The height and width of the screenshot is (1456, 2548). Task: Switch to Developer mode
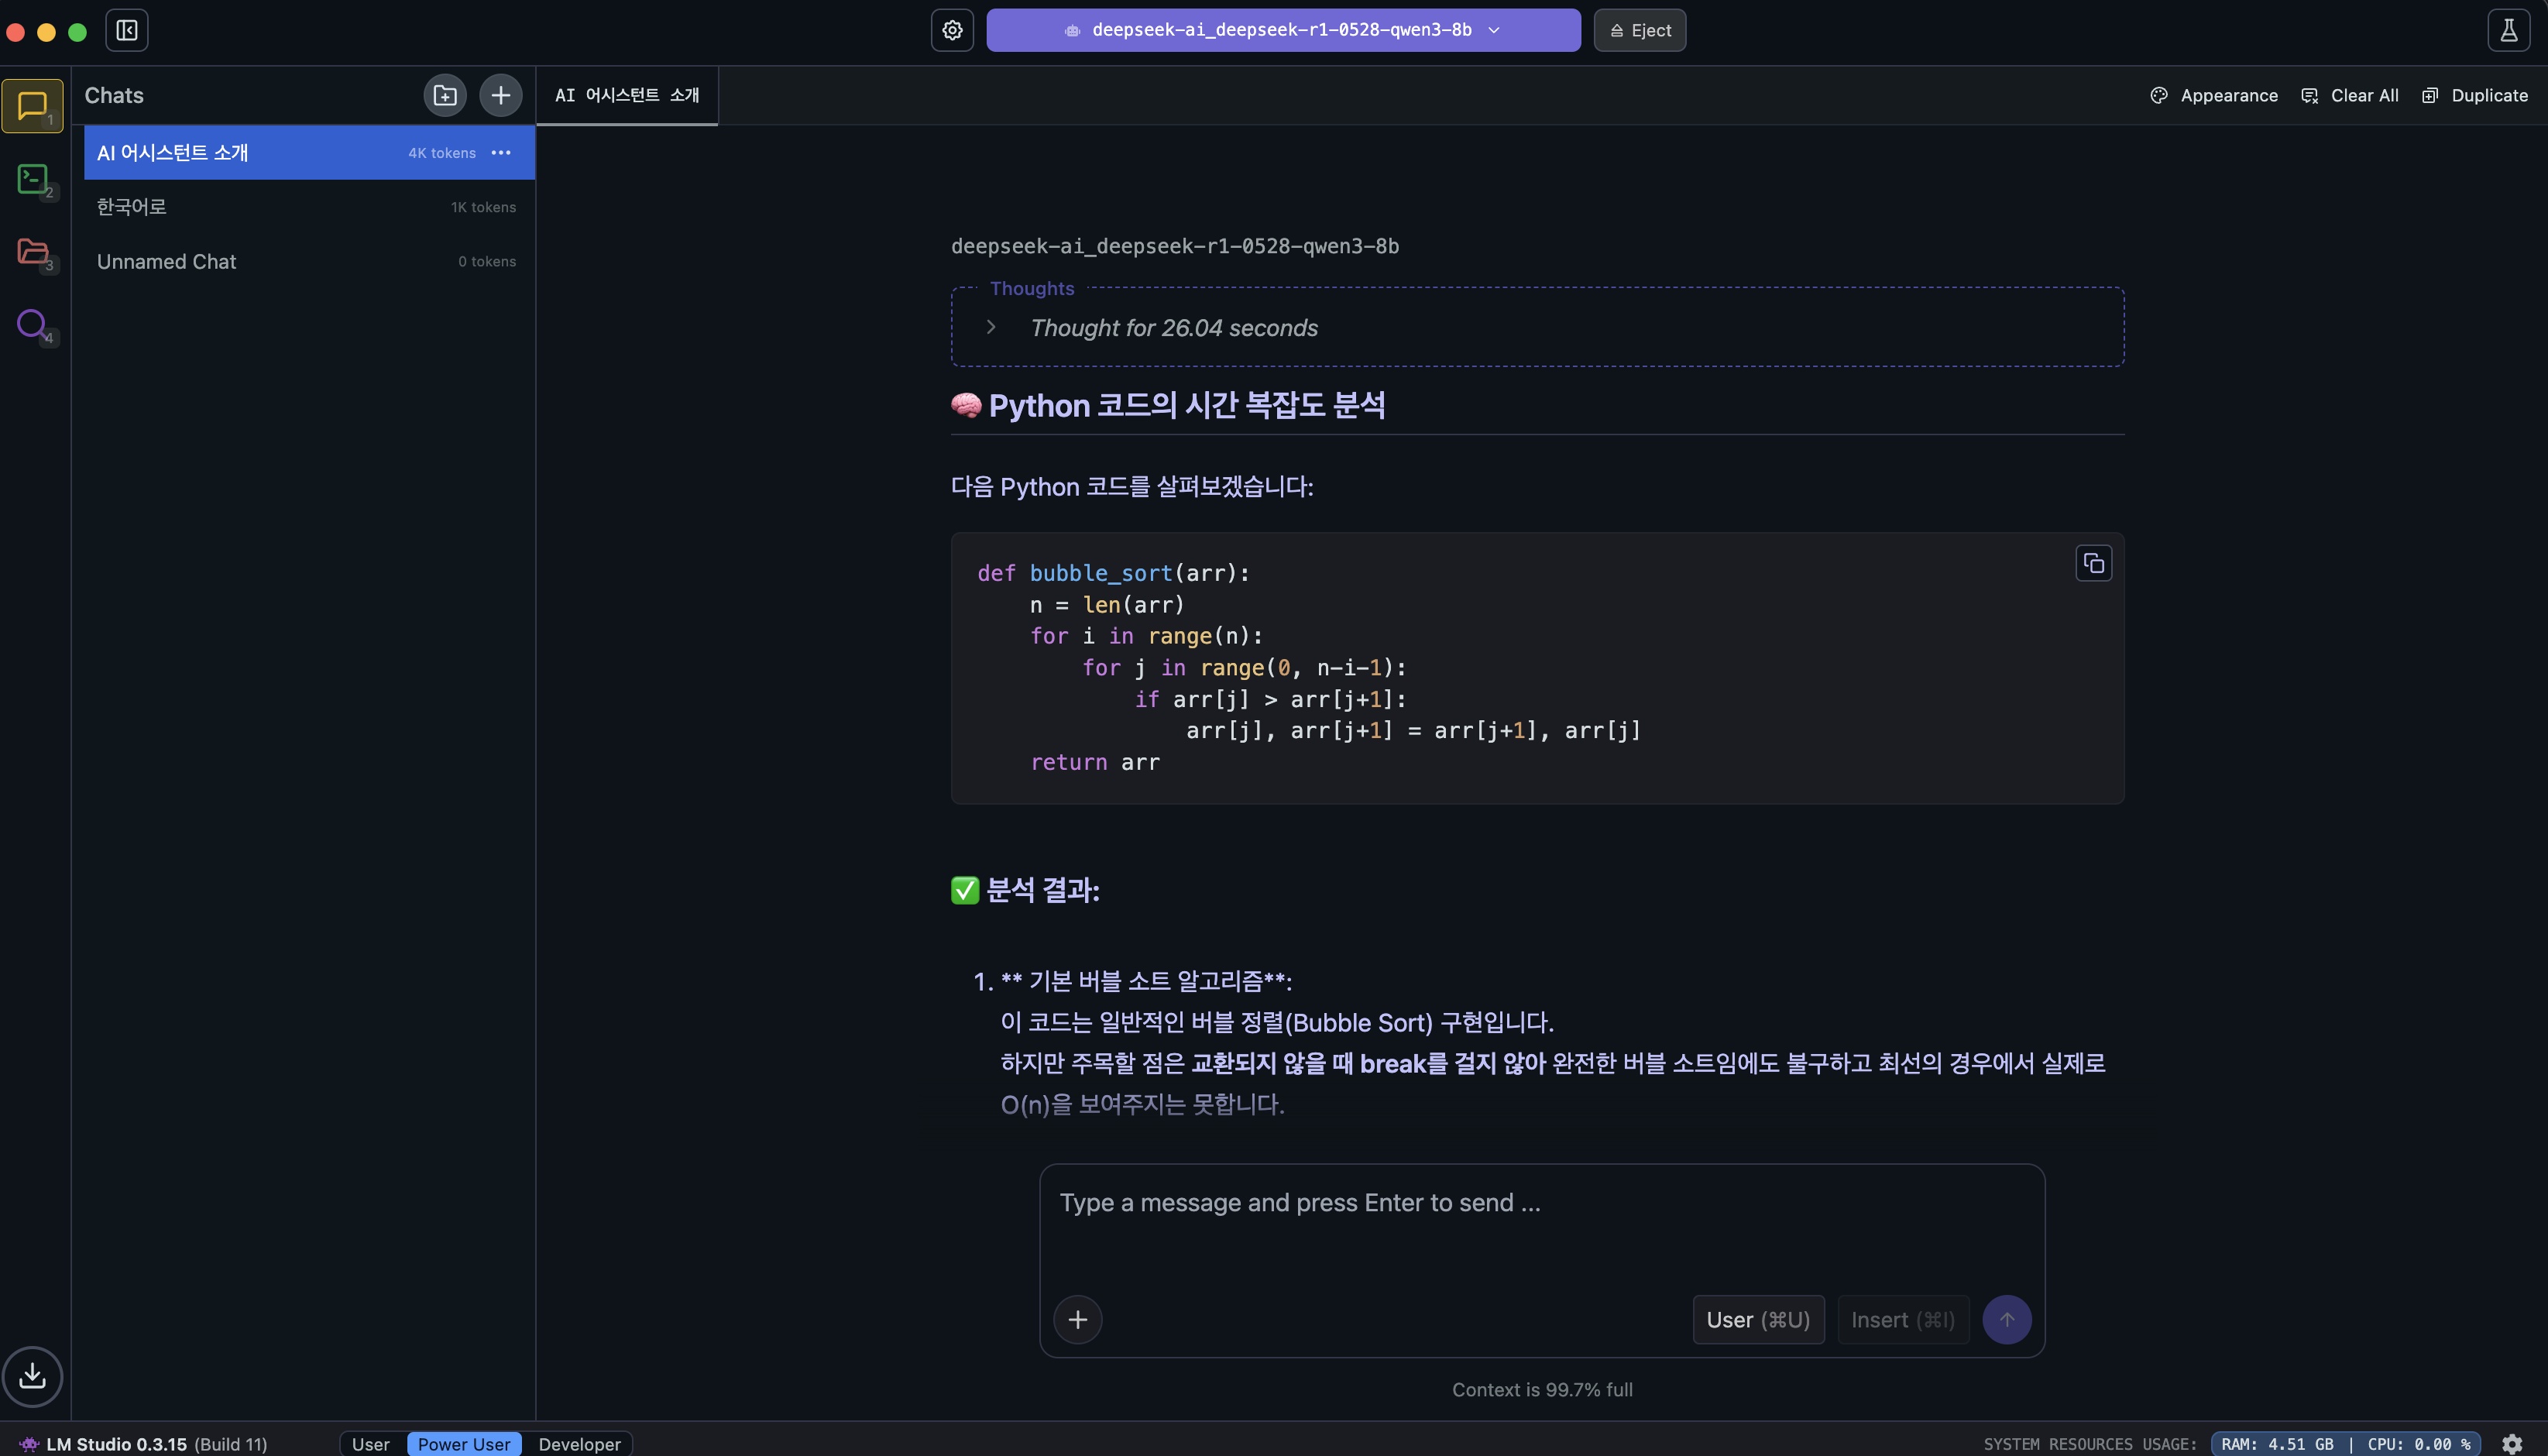click(579, 1444)
